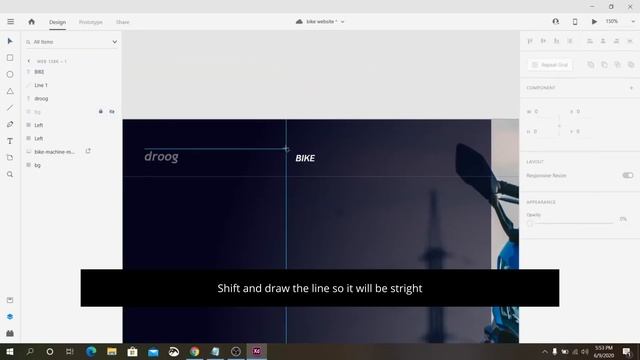Viewport: 640px width, 360px height.
Task: Open the document title dropdown arrow
Action: click(342, 22)
